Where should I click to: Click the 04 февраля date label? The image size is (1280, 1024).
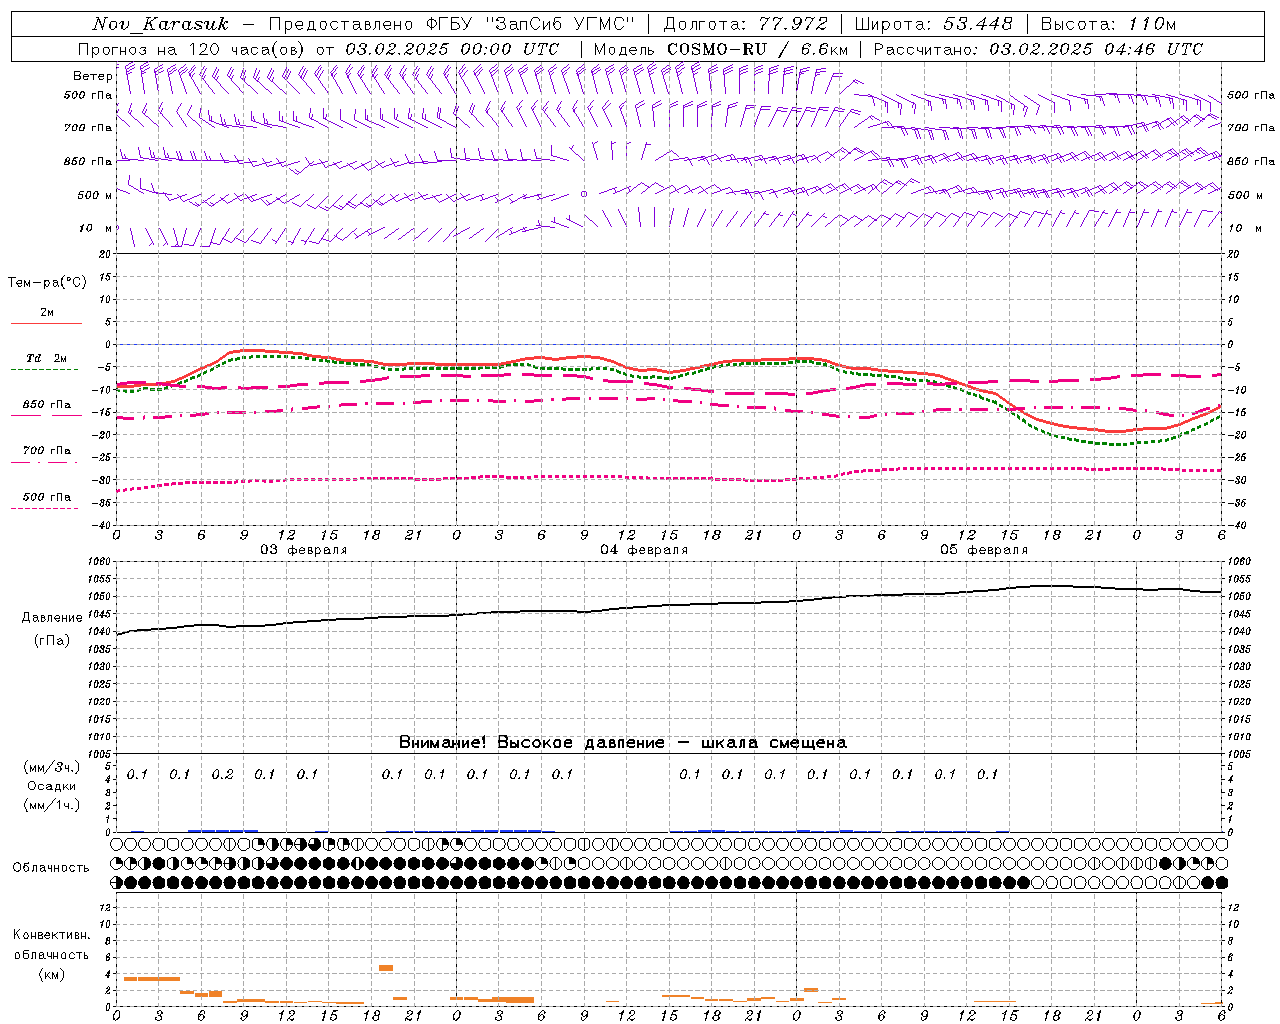tap(644, 550)
